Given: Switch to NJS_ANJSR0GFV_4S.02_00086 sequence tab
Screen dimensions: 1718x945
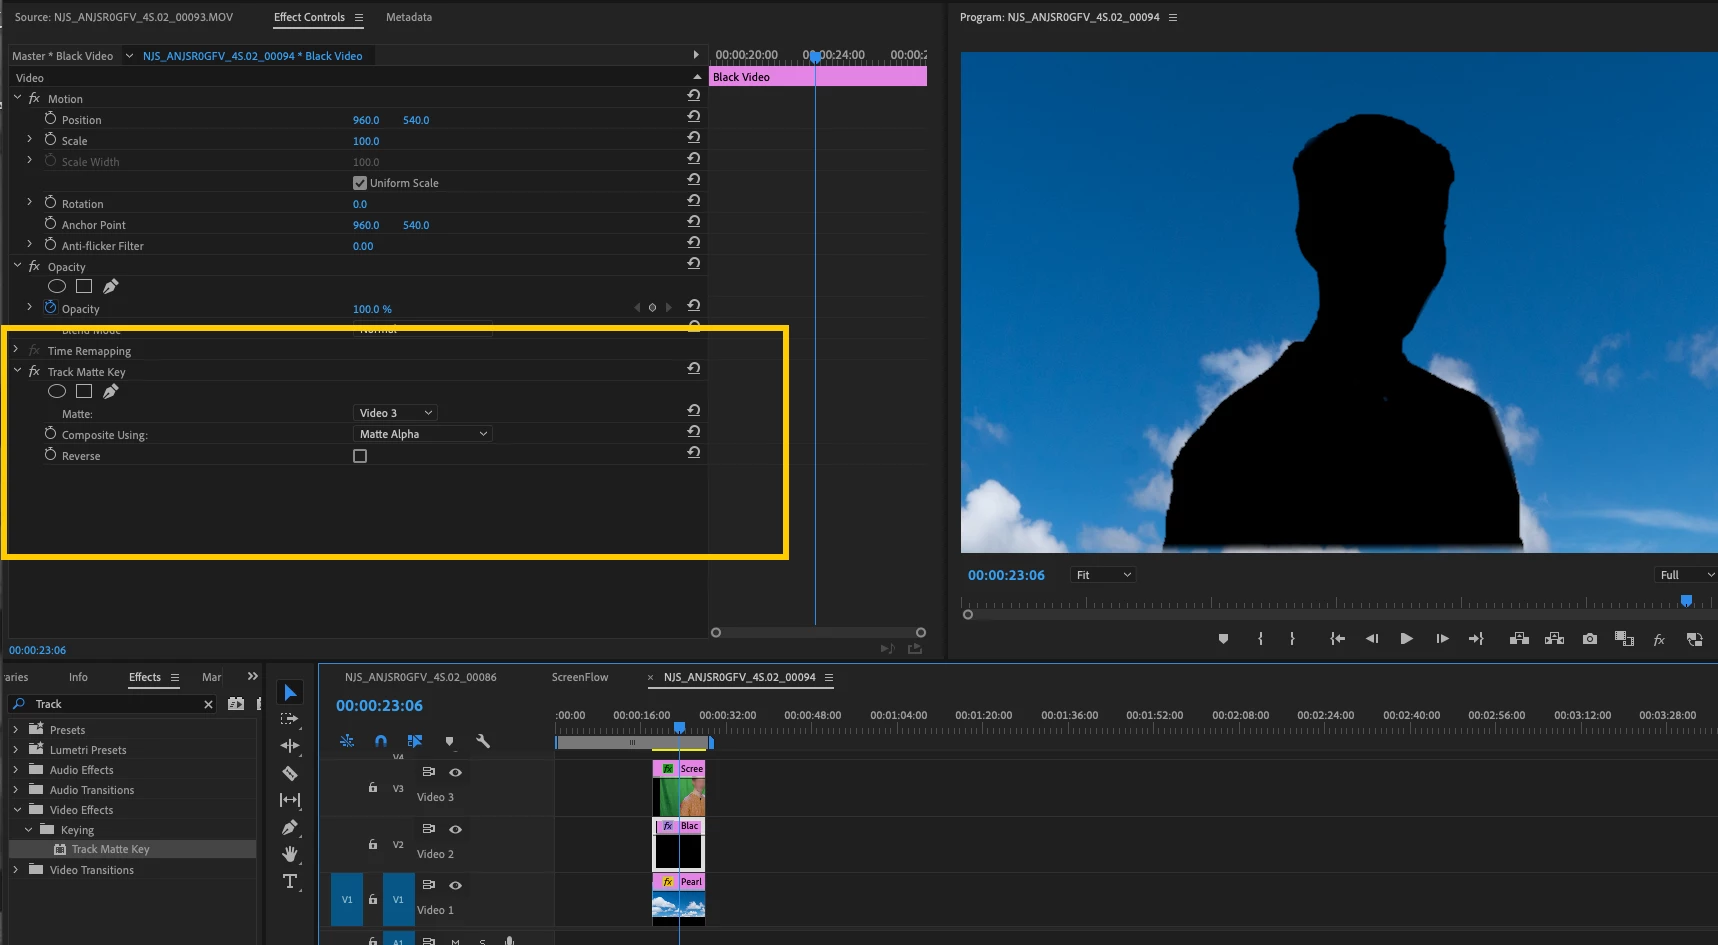Looking at the screenshot, I should pyautogui.click(x=421, y=677).
